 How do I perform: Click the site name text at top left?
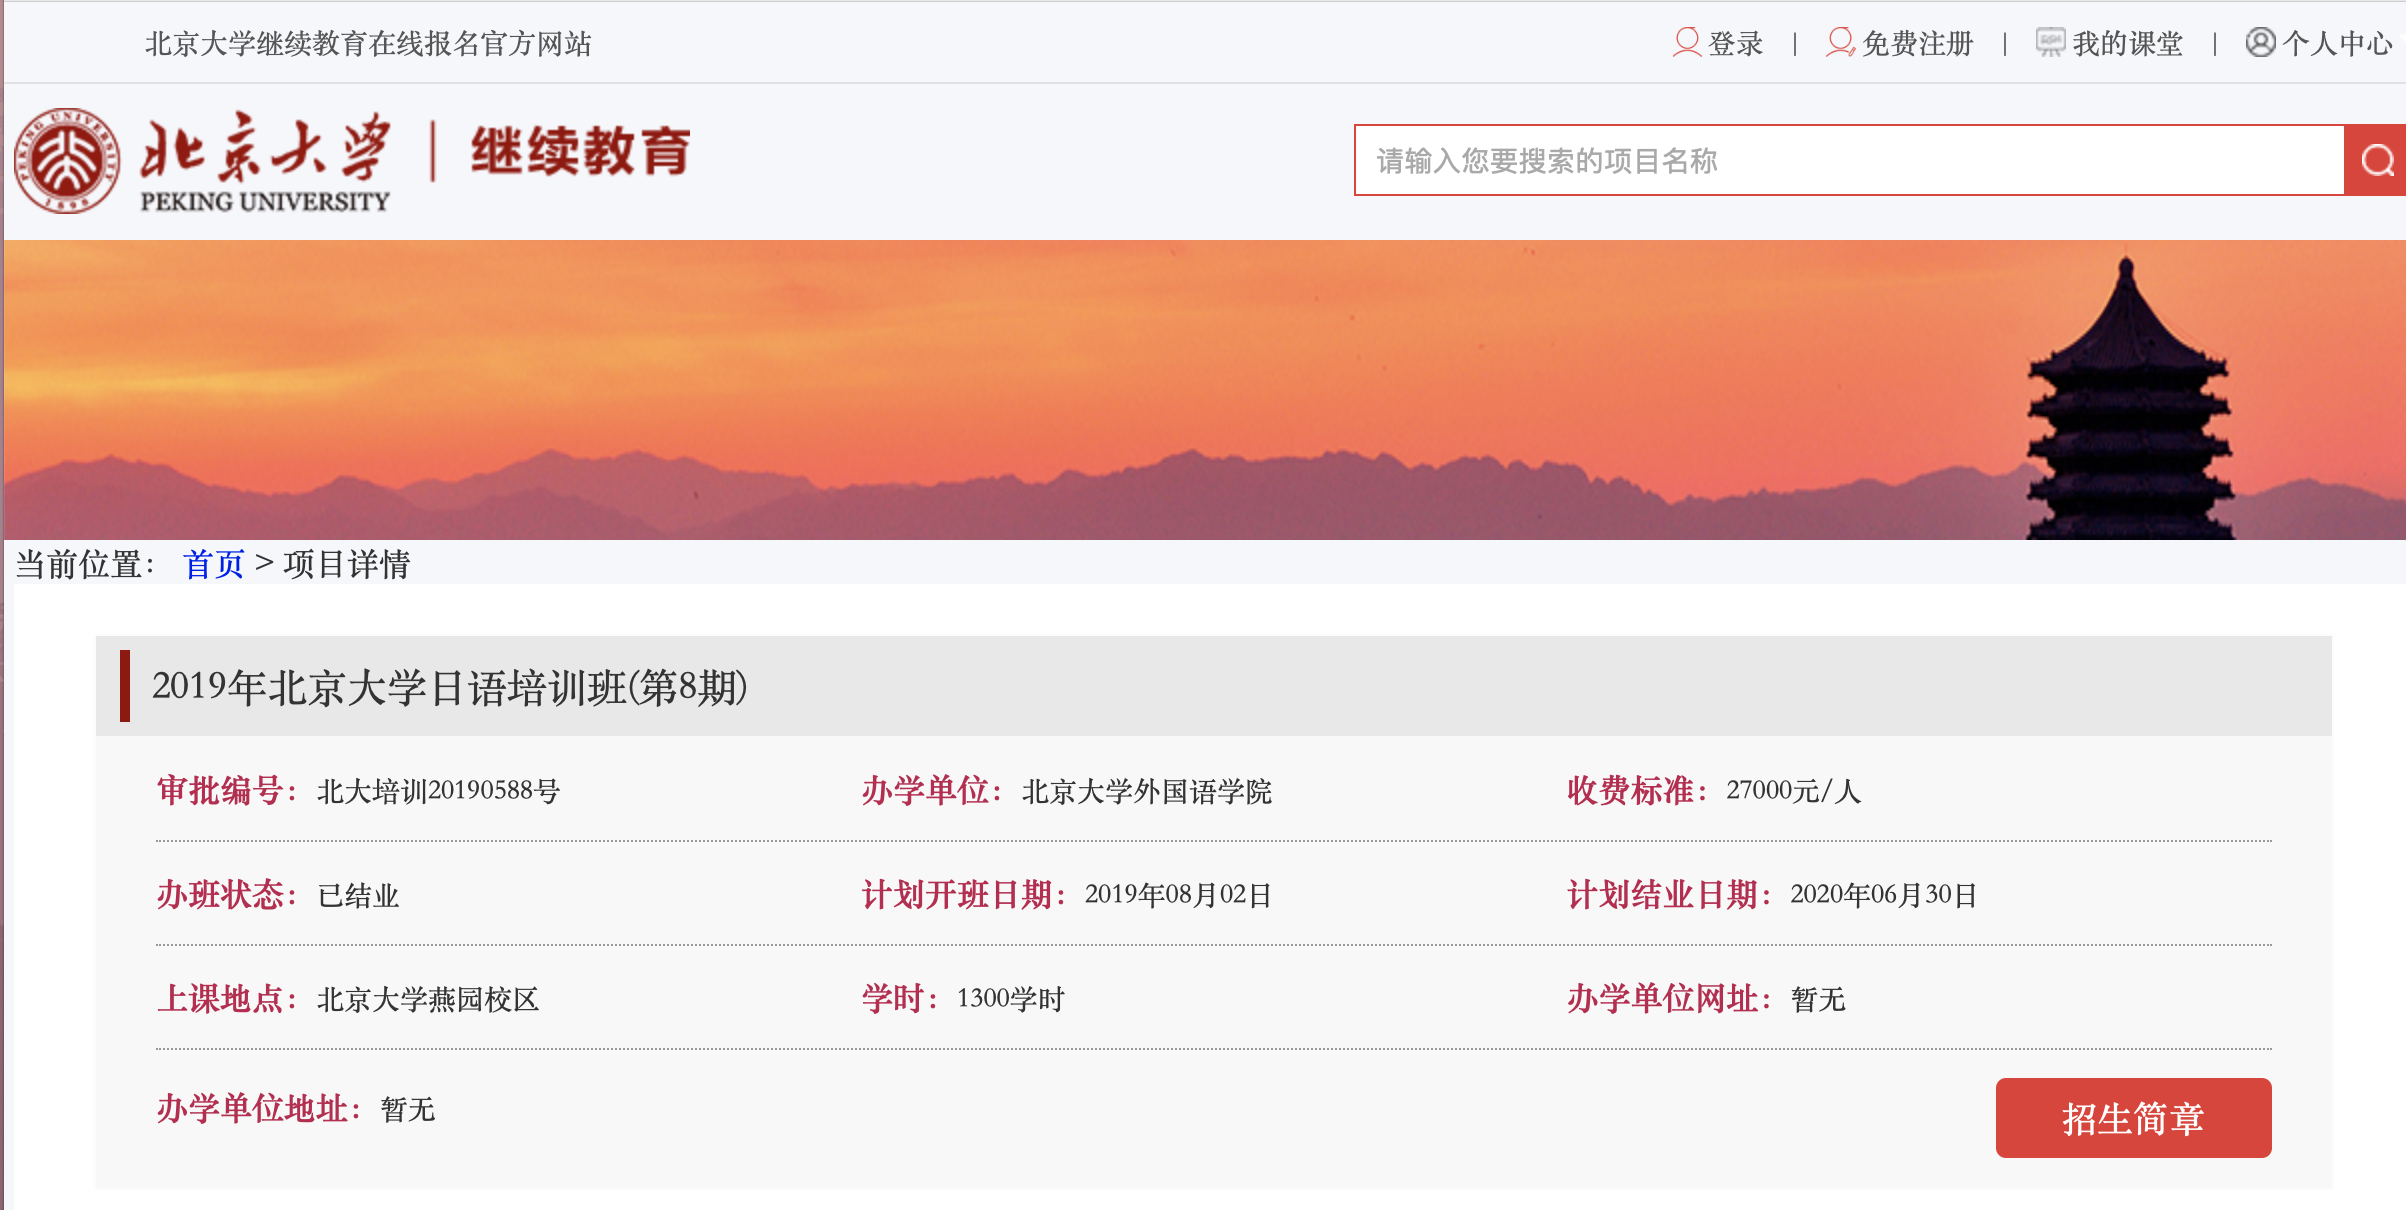click(368, 44)
